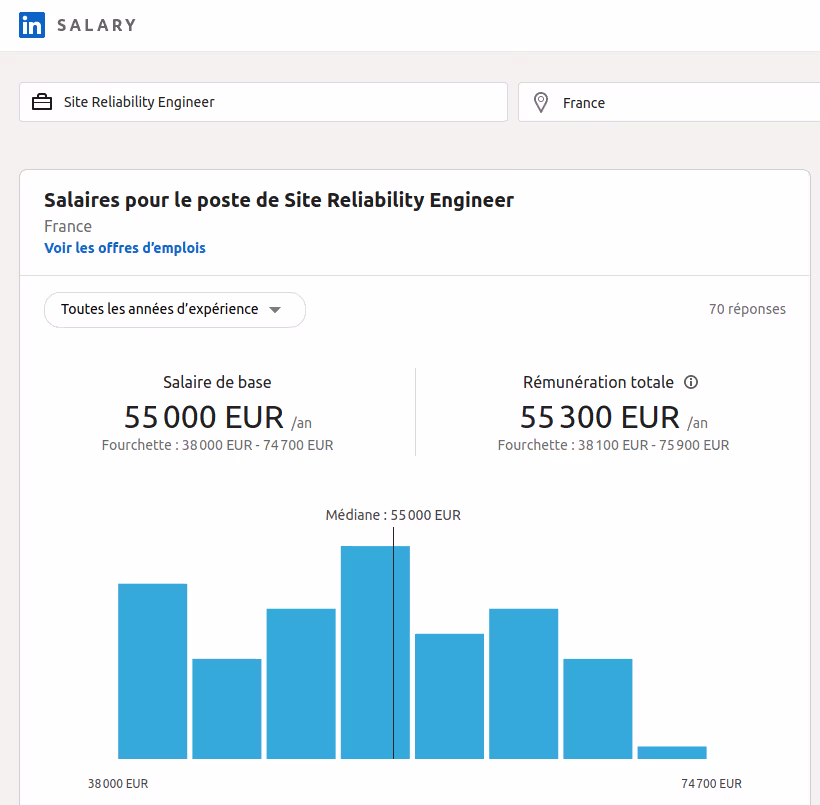The width and height of the screenshot is (820, 805).
Task: Click the Médiane : 55 000 EUR label
Action: pos(393,515)
